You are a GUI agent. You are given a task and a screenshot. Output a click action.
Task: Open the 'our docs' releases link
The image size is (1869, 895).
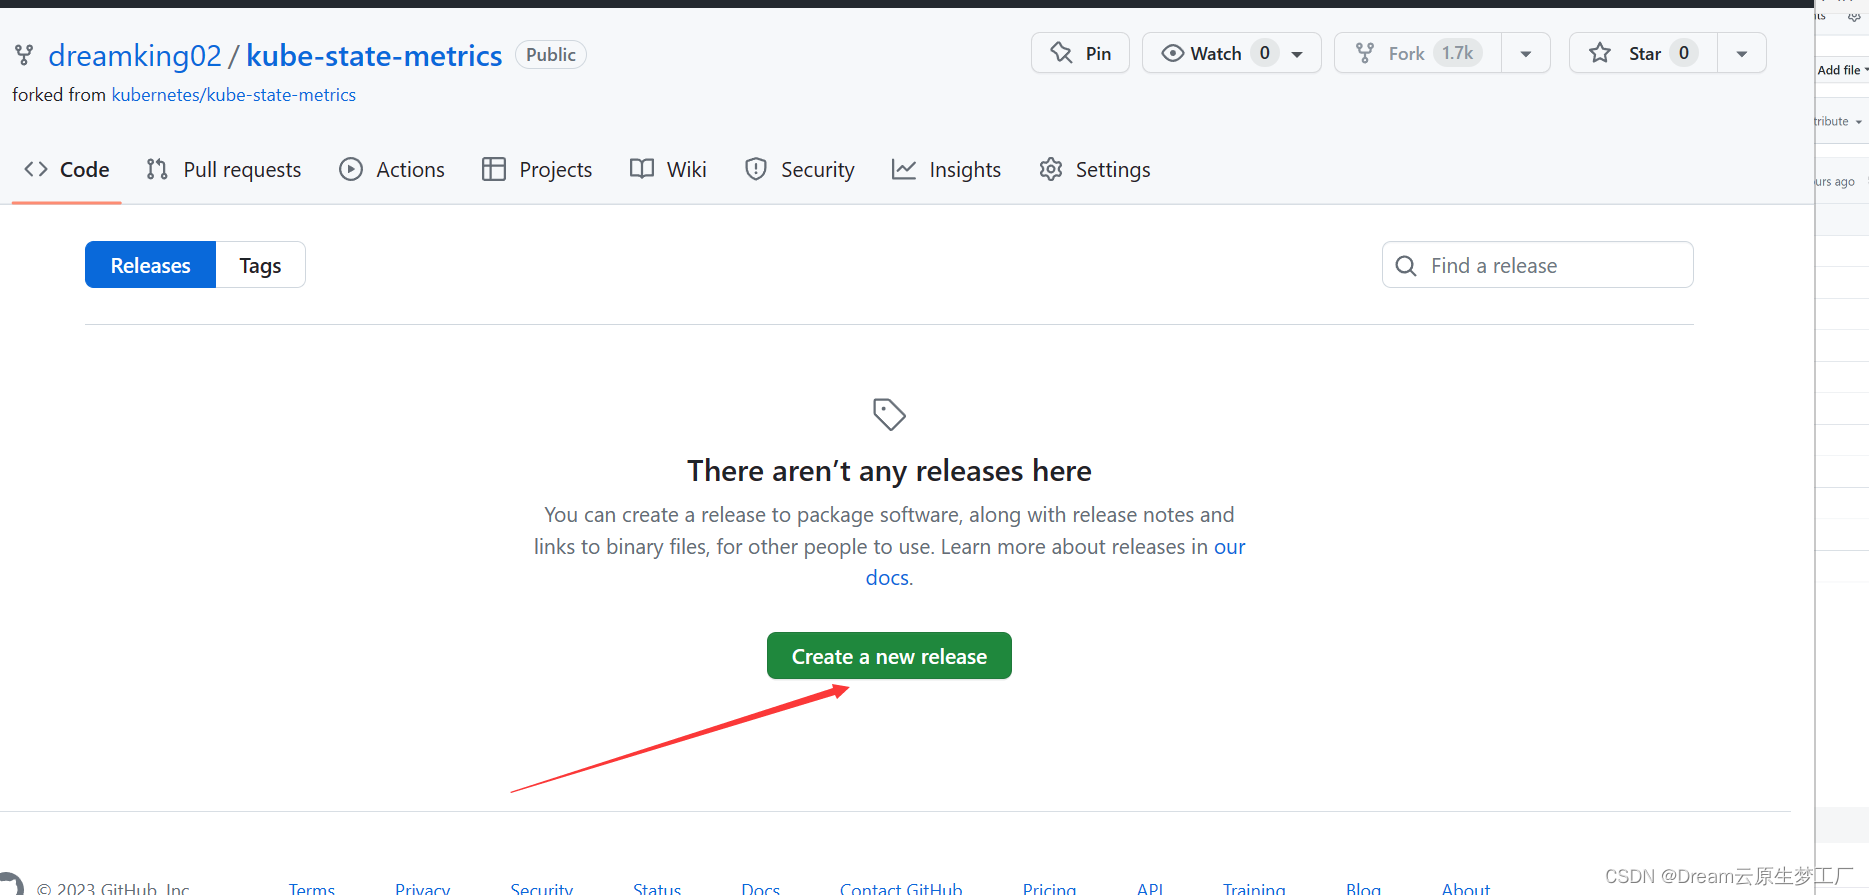click(1230, 547)
